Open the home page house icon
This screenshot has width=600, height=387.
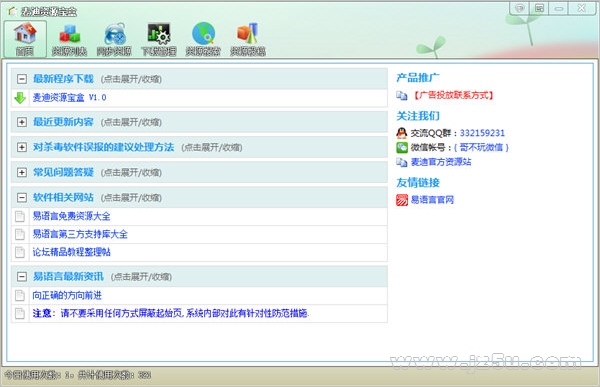(25, 33)
